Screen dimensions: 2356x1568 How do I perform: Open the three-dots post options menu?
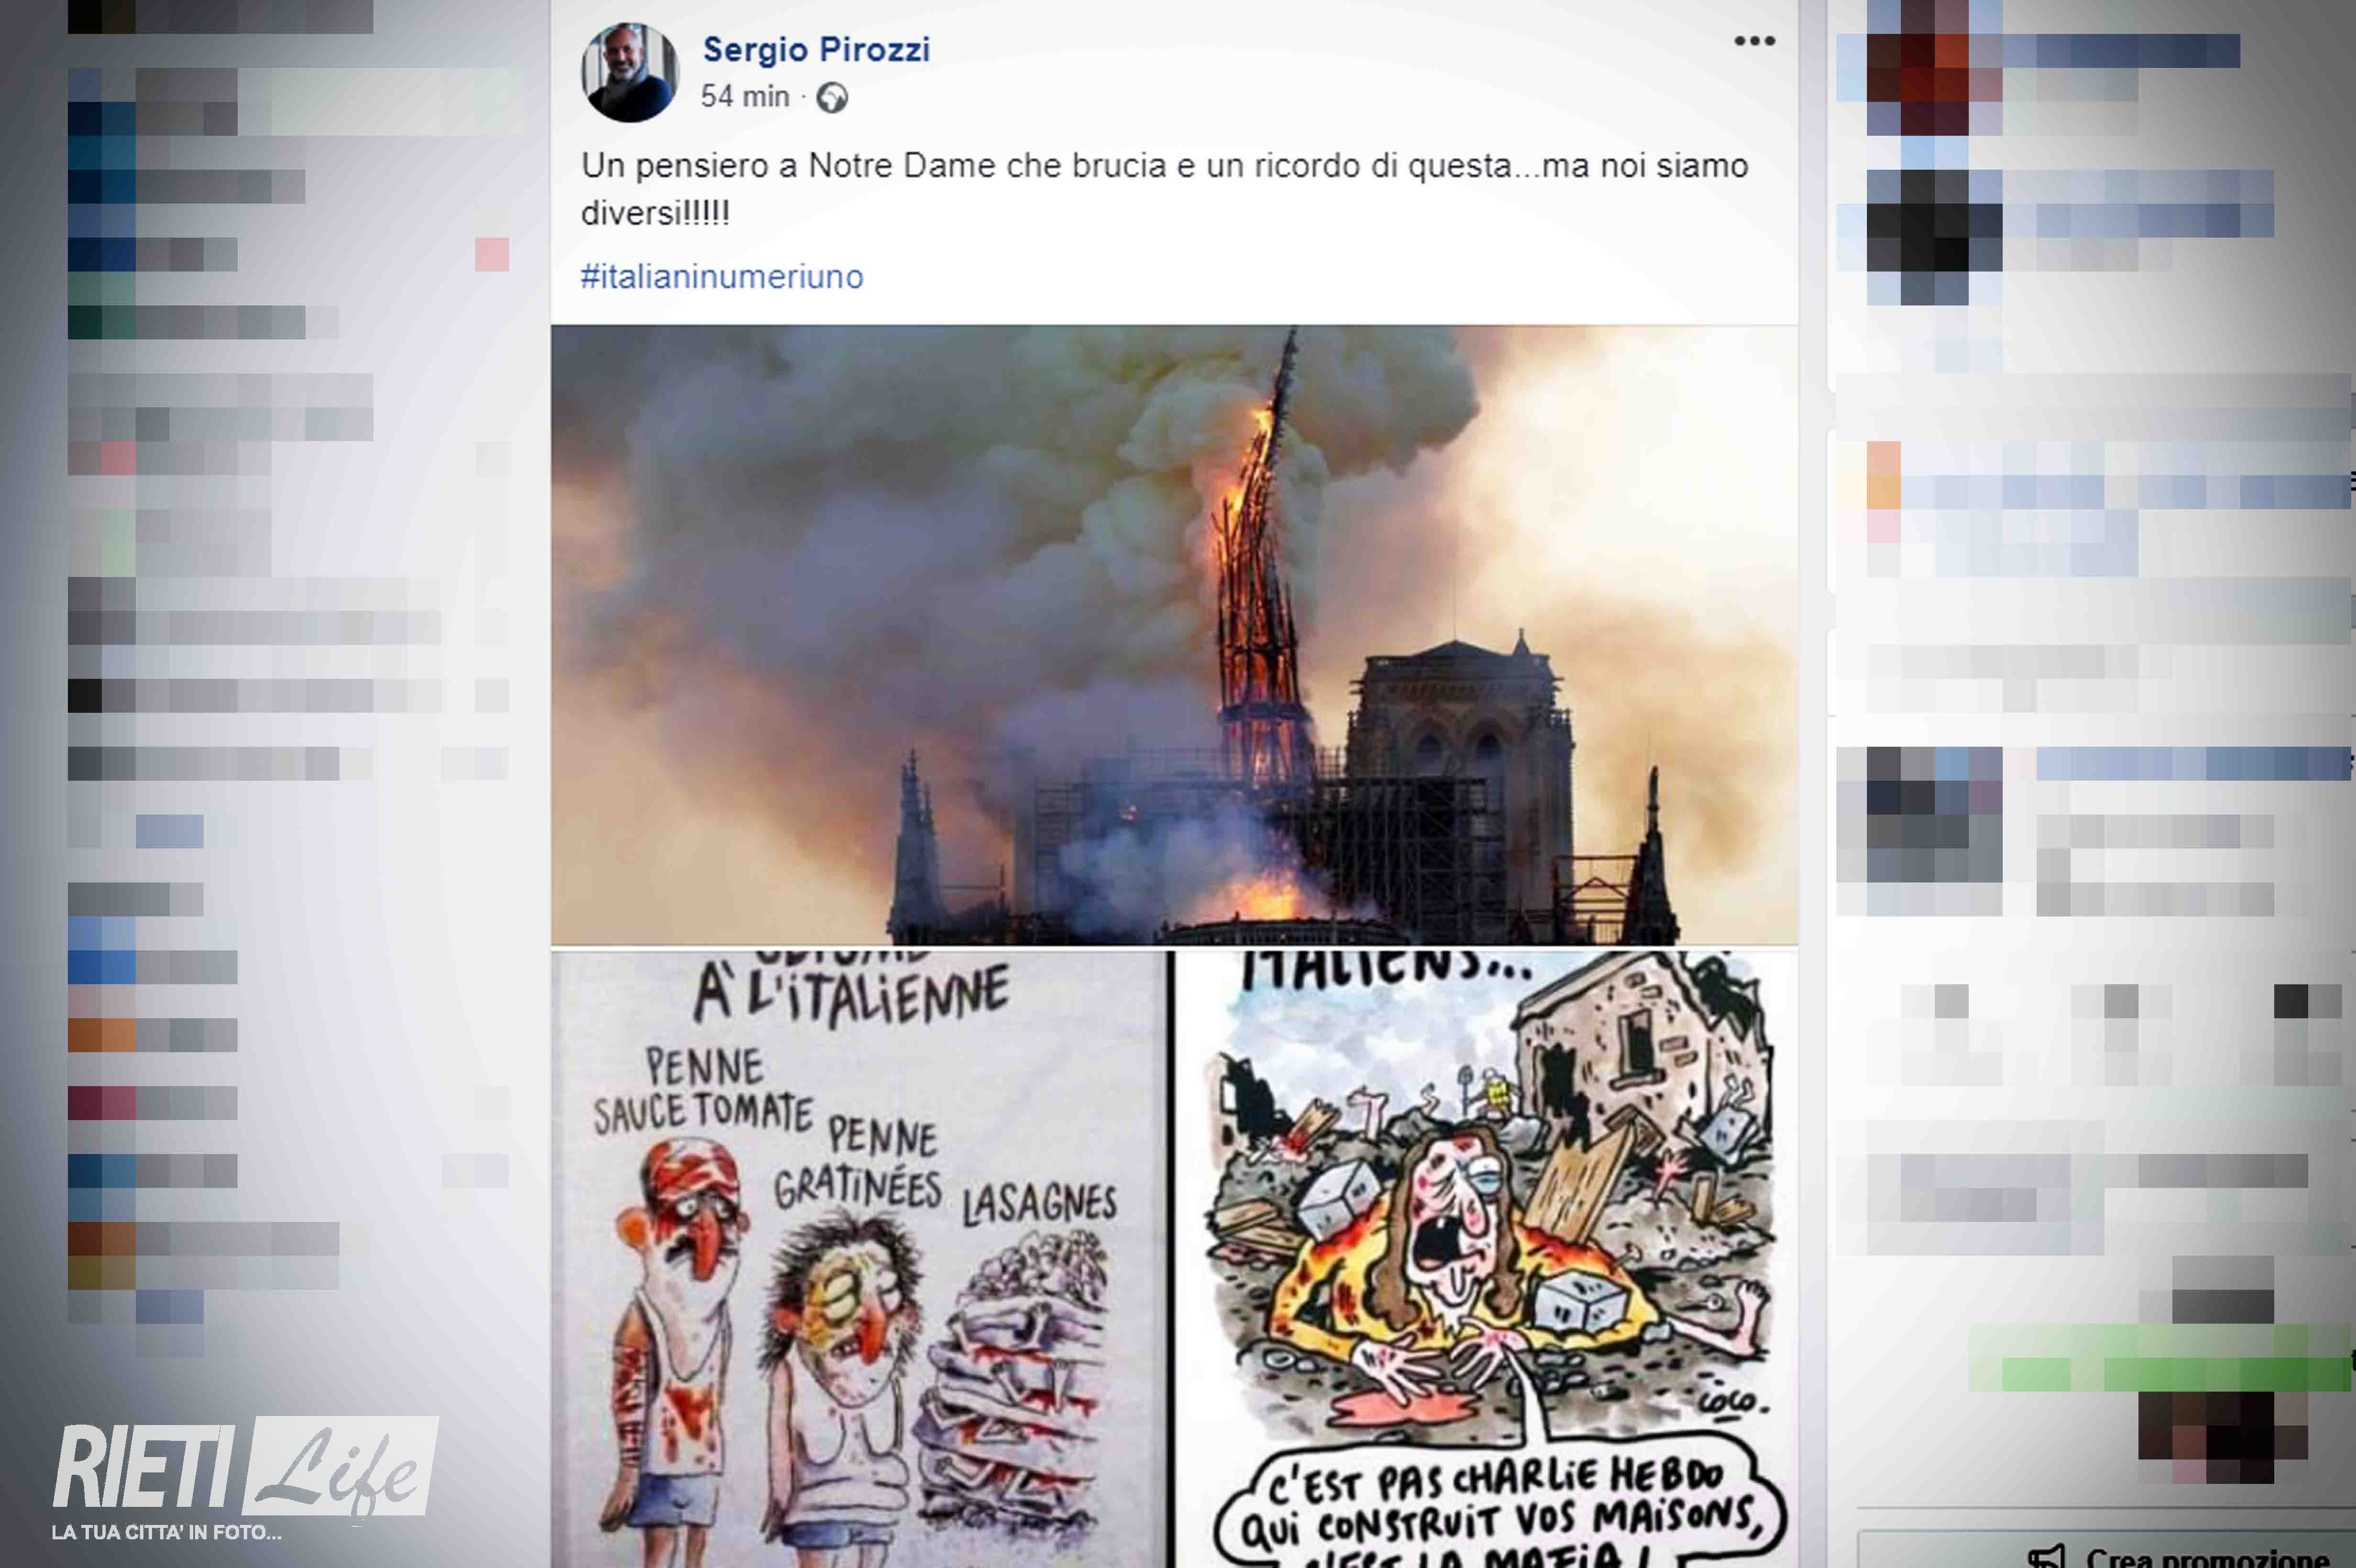click(1754, 41)
